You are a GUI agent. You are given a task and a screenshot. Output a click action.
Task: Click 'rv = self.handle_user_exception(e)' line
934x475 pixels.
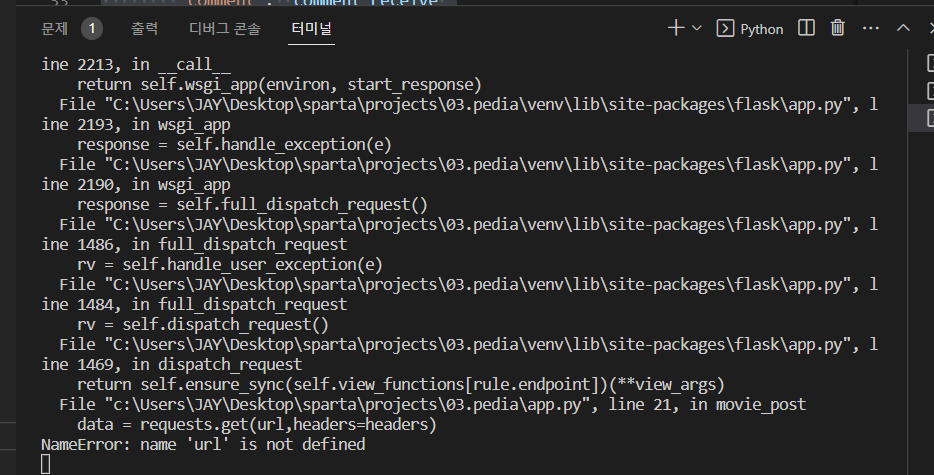[230, 265]
